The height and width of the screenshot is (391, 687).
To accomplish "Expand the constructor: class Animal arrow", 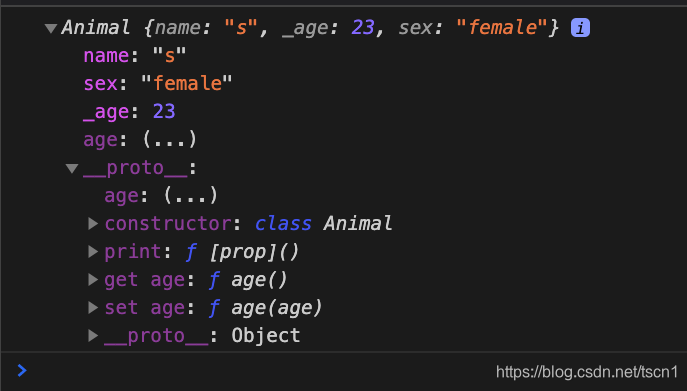I will [92, 224].
